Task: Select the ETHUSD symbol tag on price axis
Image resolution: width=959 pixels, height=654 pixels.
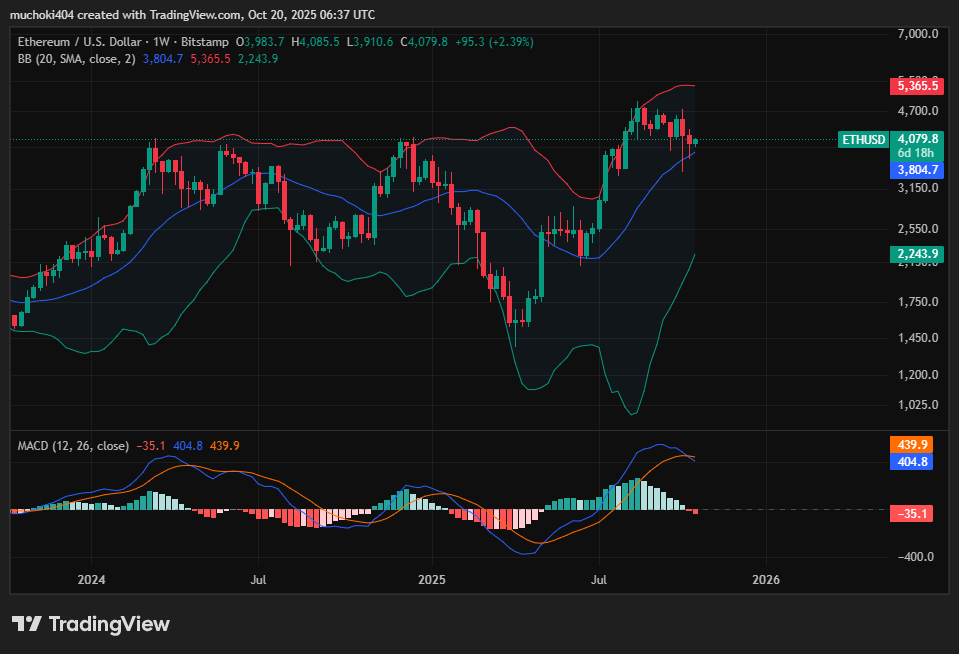Action: pos(864,139)
